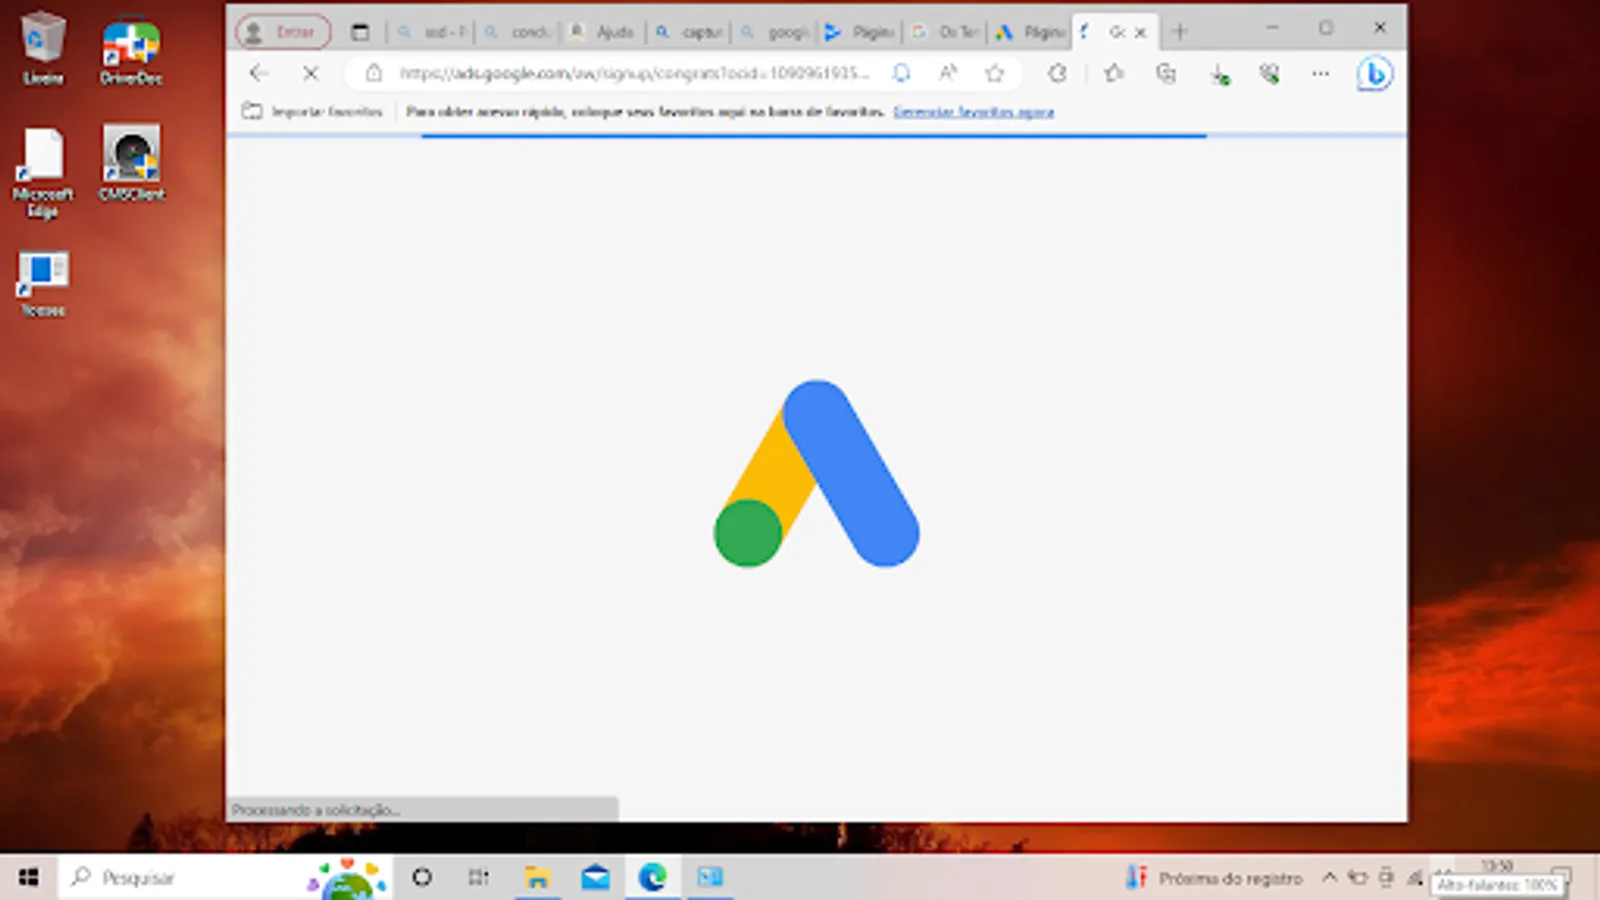The height and width of the screenshot is (900, 1600).
Task: Click the 'Próximo do registro' weather widget
Action: pos(1214,878)
